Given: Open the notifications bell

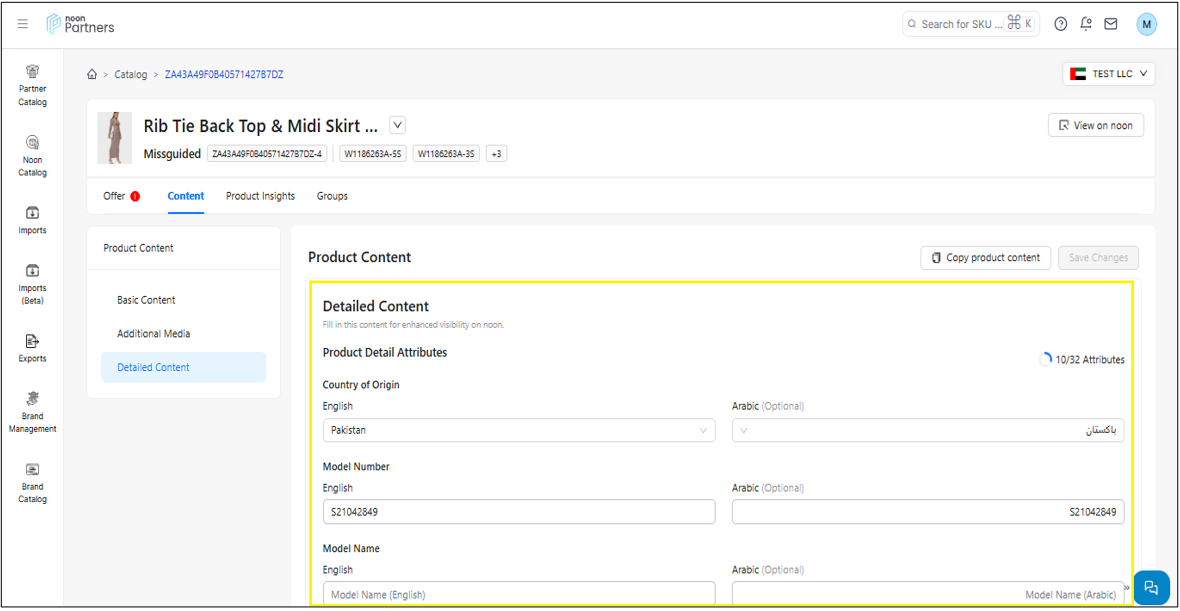Looking at the screenshot, I should 1086,24.
